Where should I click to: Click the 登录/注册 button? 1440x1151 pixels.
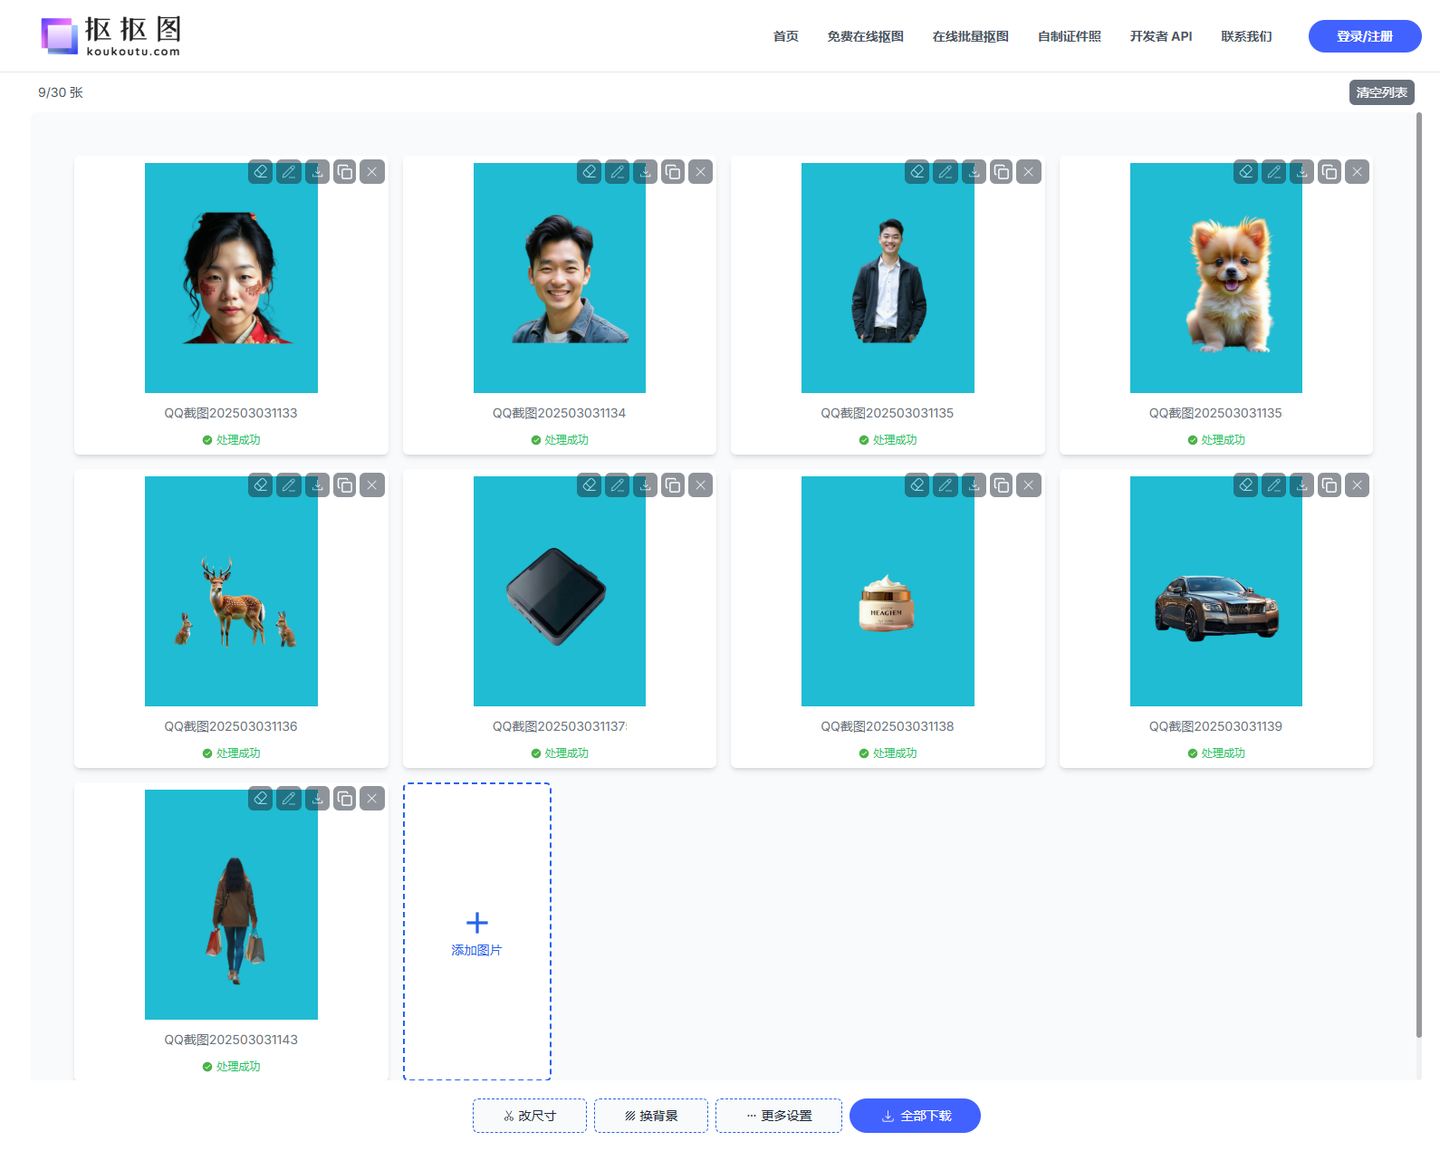point(1364,36)
